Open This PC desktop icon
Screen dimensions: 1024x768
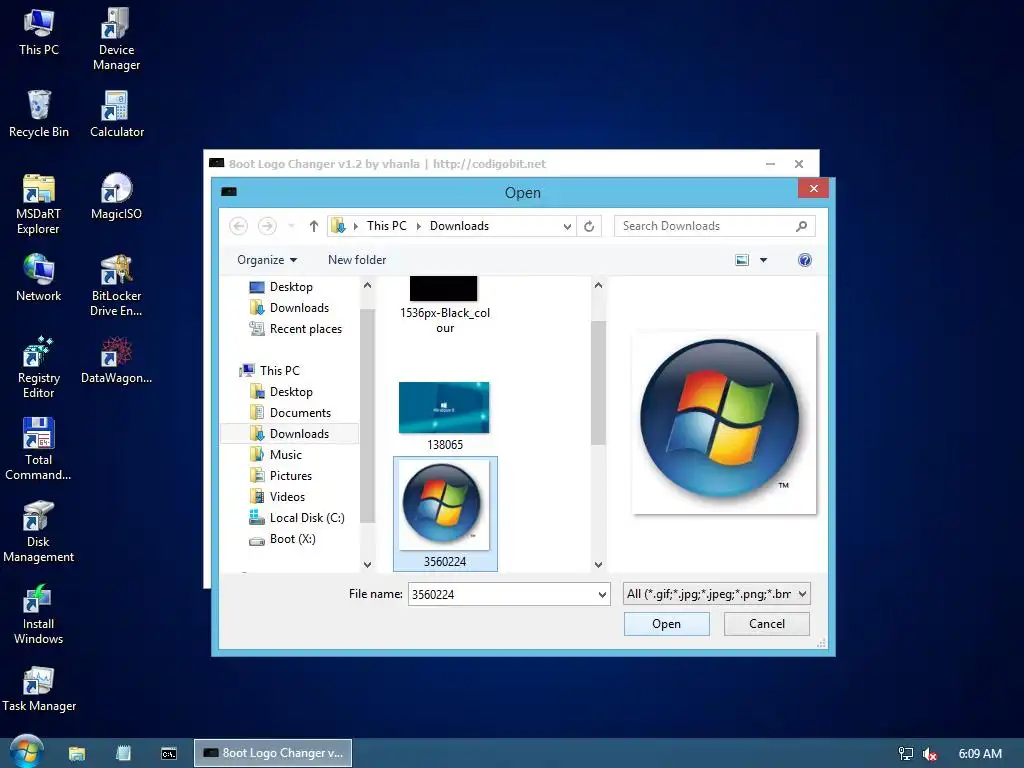point(39,31)
